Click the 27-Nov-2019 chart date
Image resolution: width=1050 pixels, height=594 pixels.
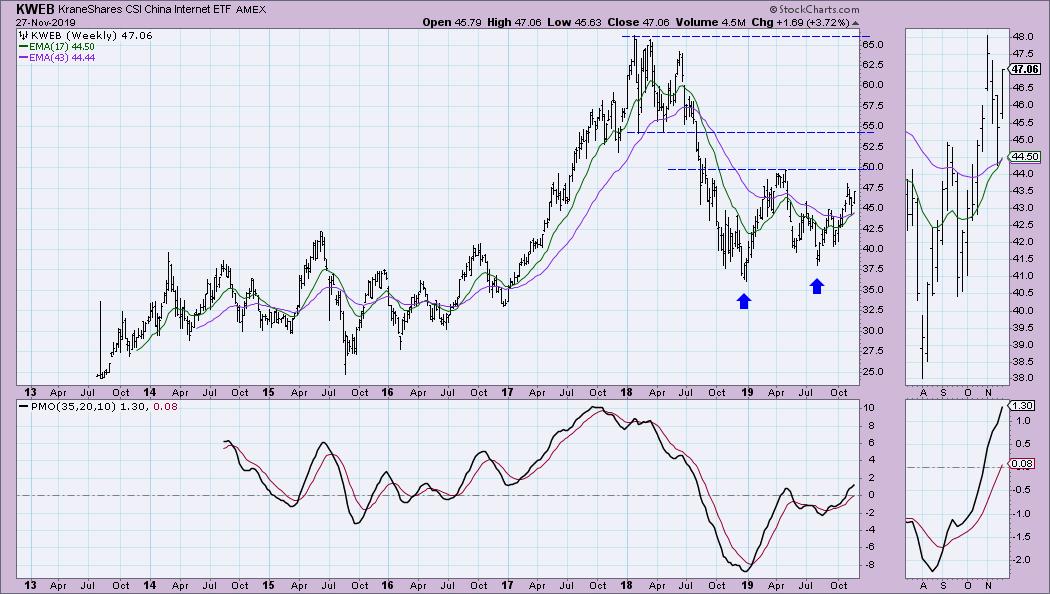pyautogui.click(x=46, y=22)
